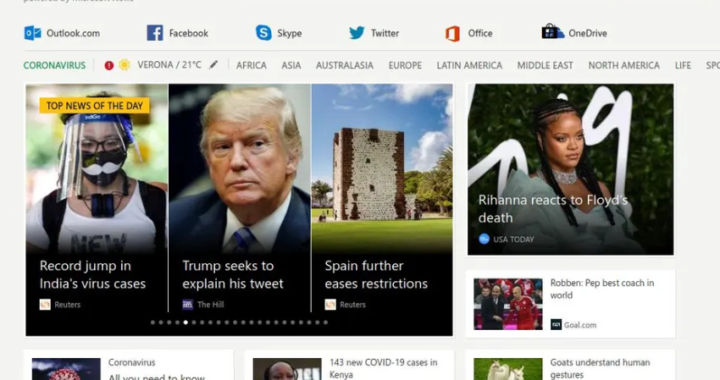This screenshot has height=380, width=720.
Task: Click the Twitter bird icon
Action: click(357, 33)
